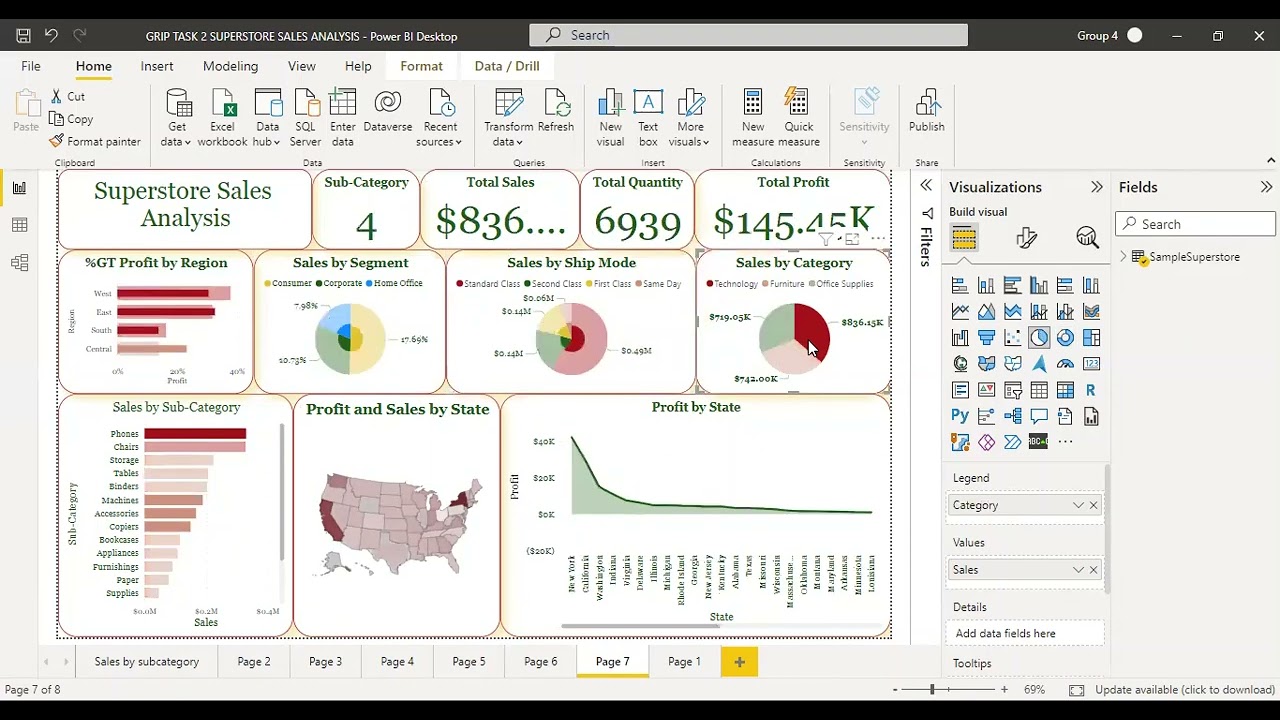Click the Publish button
1280x720 pixels.
[x=927, y=112]
